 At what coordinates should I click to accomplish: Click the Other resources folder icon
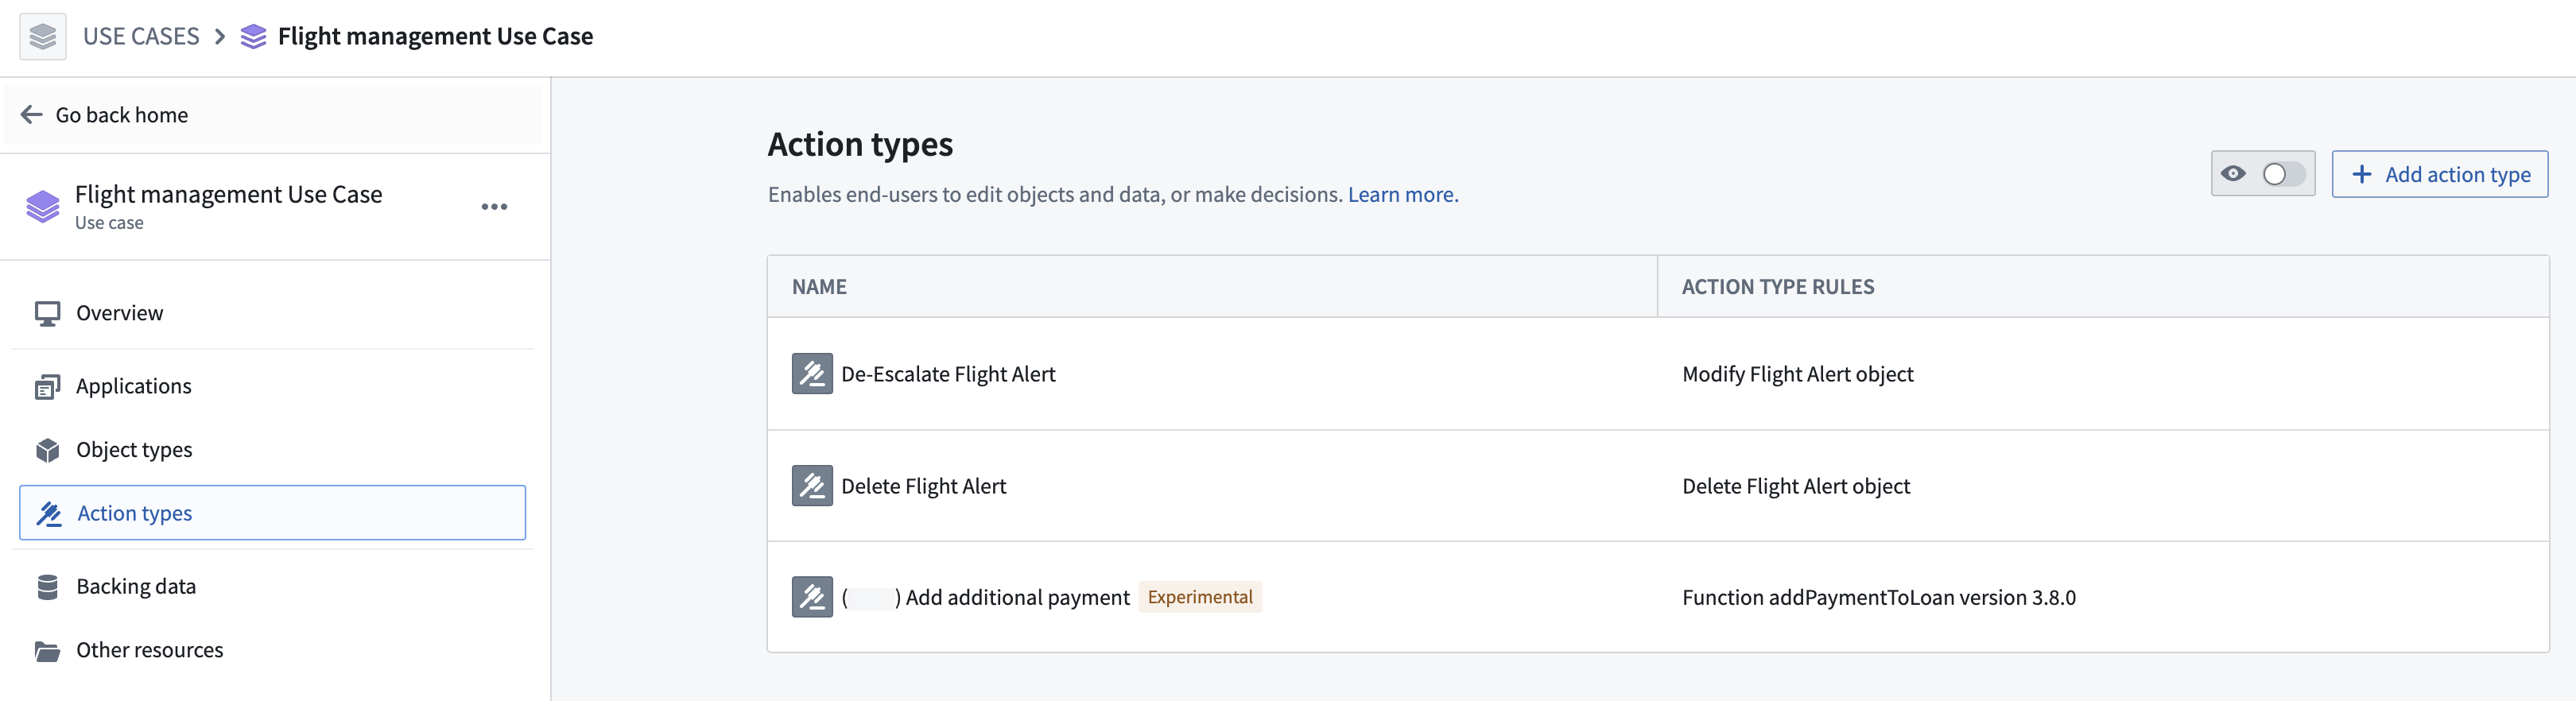pos(47,651)
